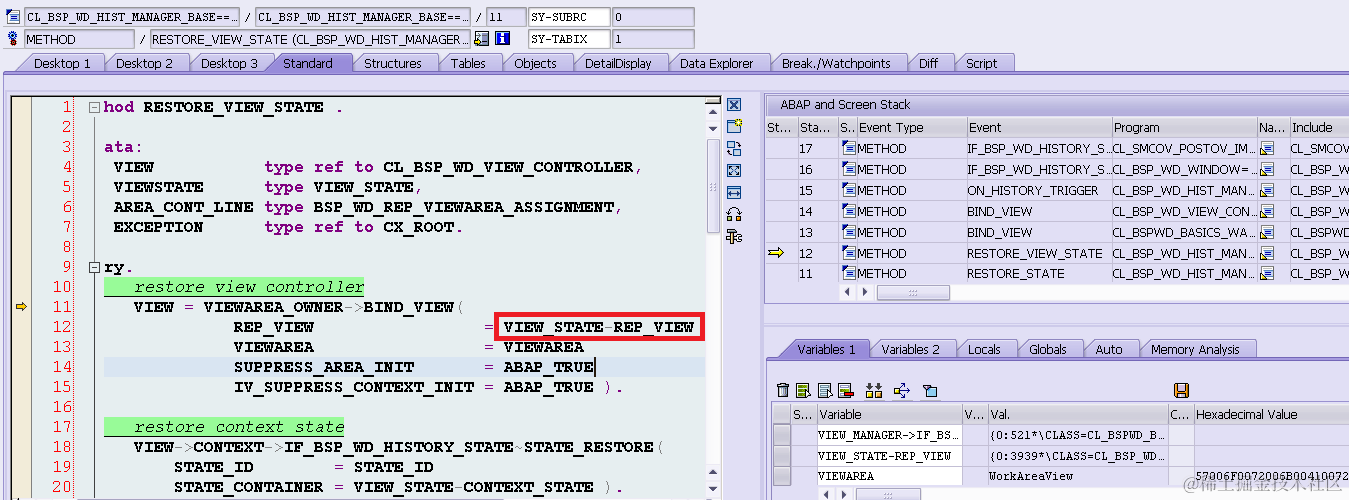Click the Hexadecimal Value column header
The image size is (1349, 500).
[1271, 414]
